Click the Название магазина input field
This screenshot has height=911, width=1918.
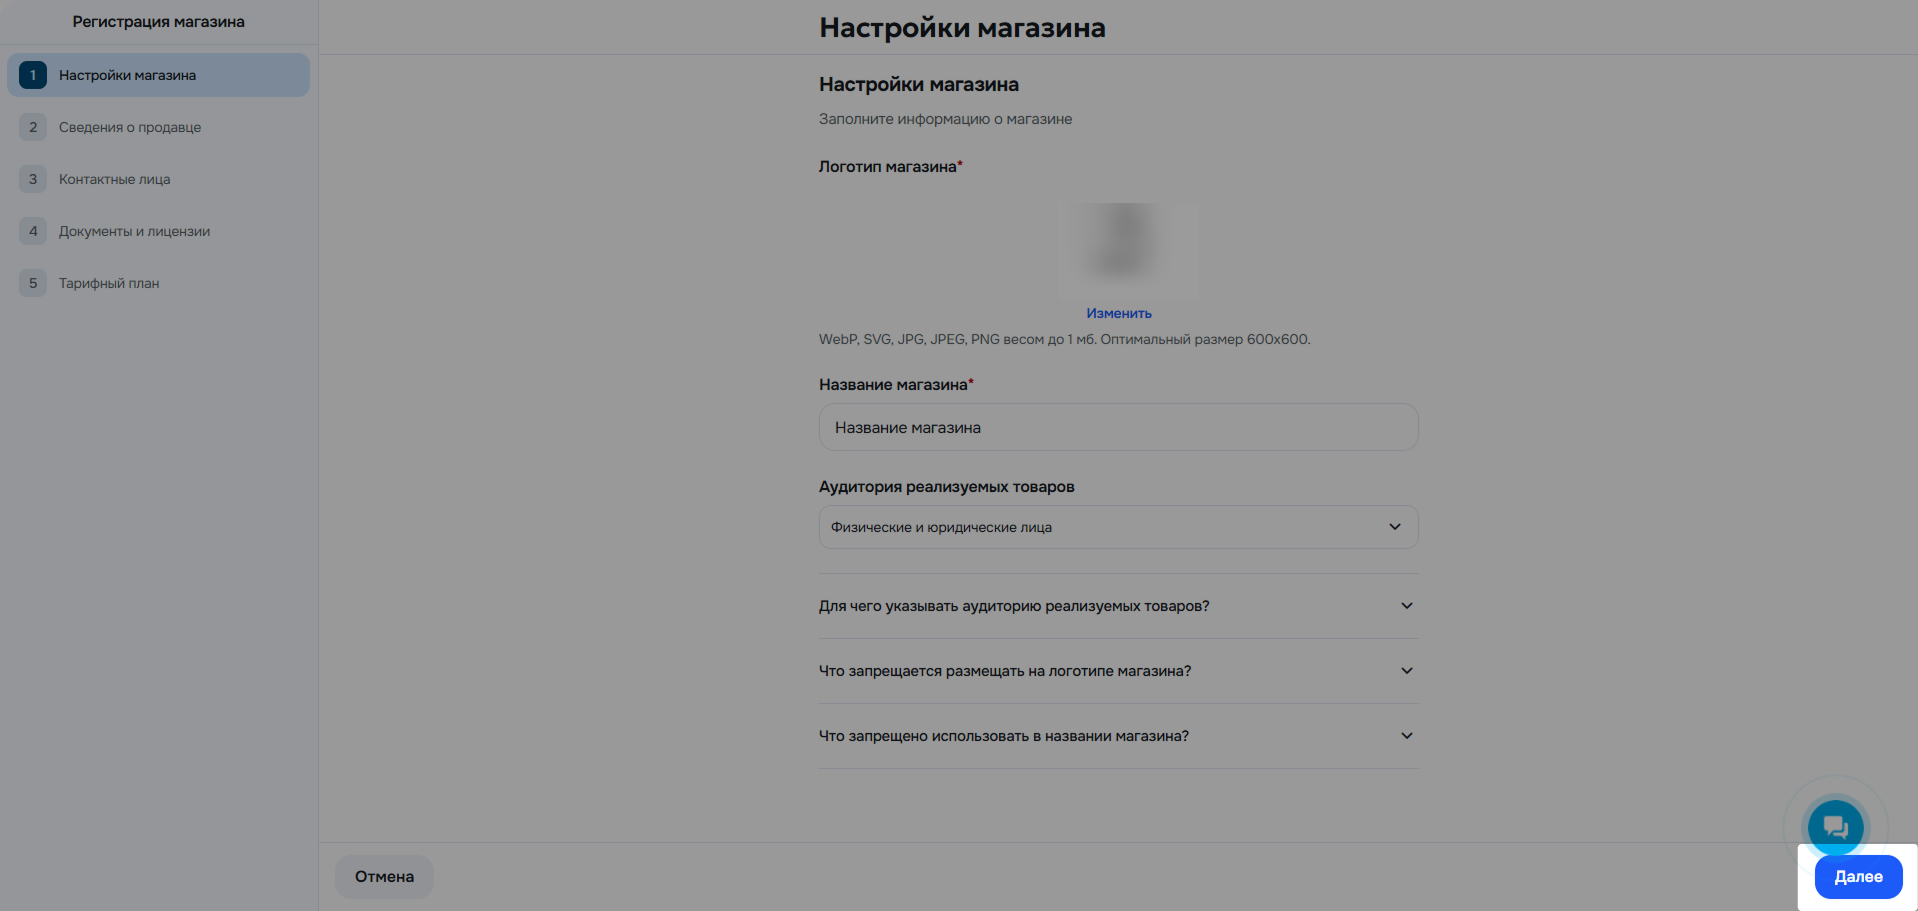click(x=1117, y=427)
